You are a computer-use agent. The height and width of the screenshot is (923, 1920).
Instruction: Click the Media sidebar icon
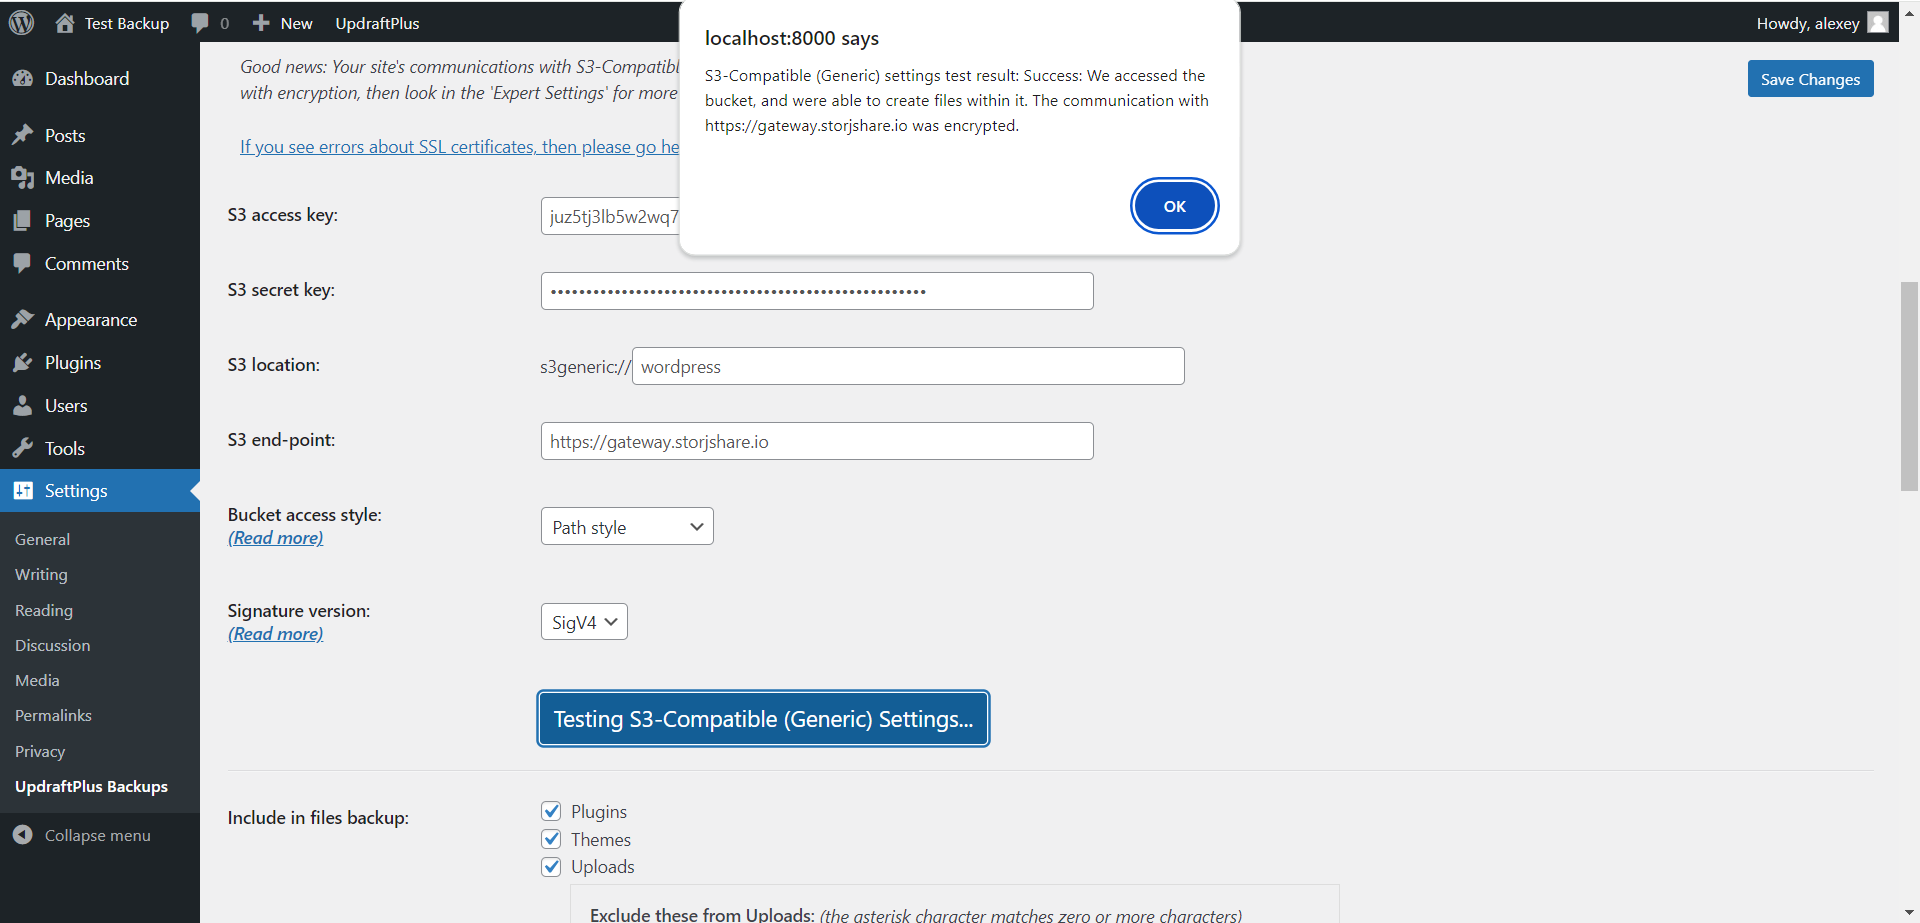pos(23,178)
